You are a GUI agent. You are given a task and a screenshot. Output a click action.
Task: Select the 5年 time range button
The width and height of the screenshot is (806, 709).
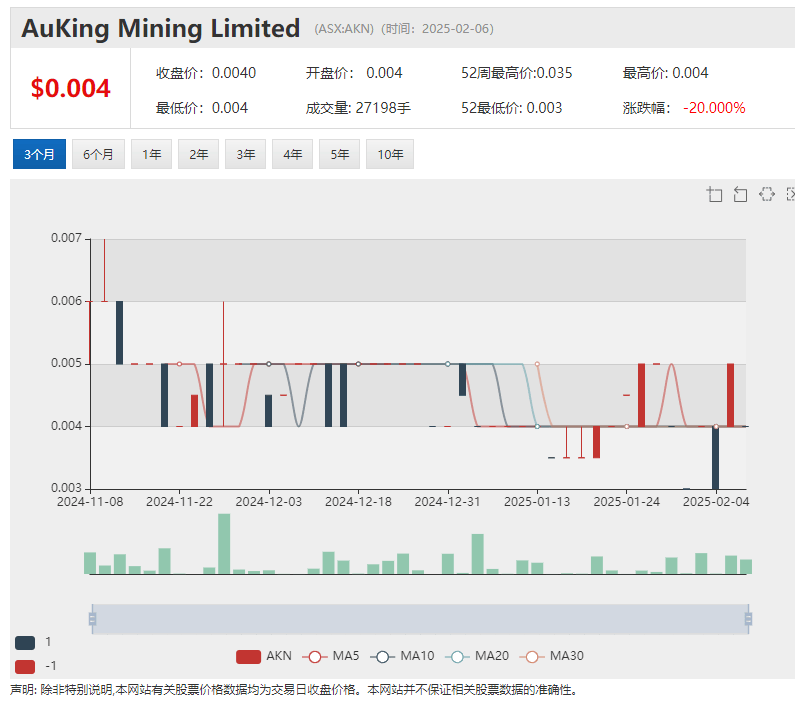pos(339,155)
